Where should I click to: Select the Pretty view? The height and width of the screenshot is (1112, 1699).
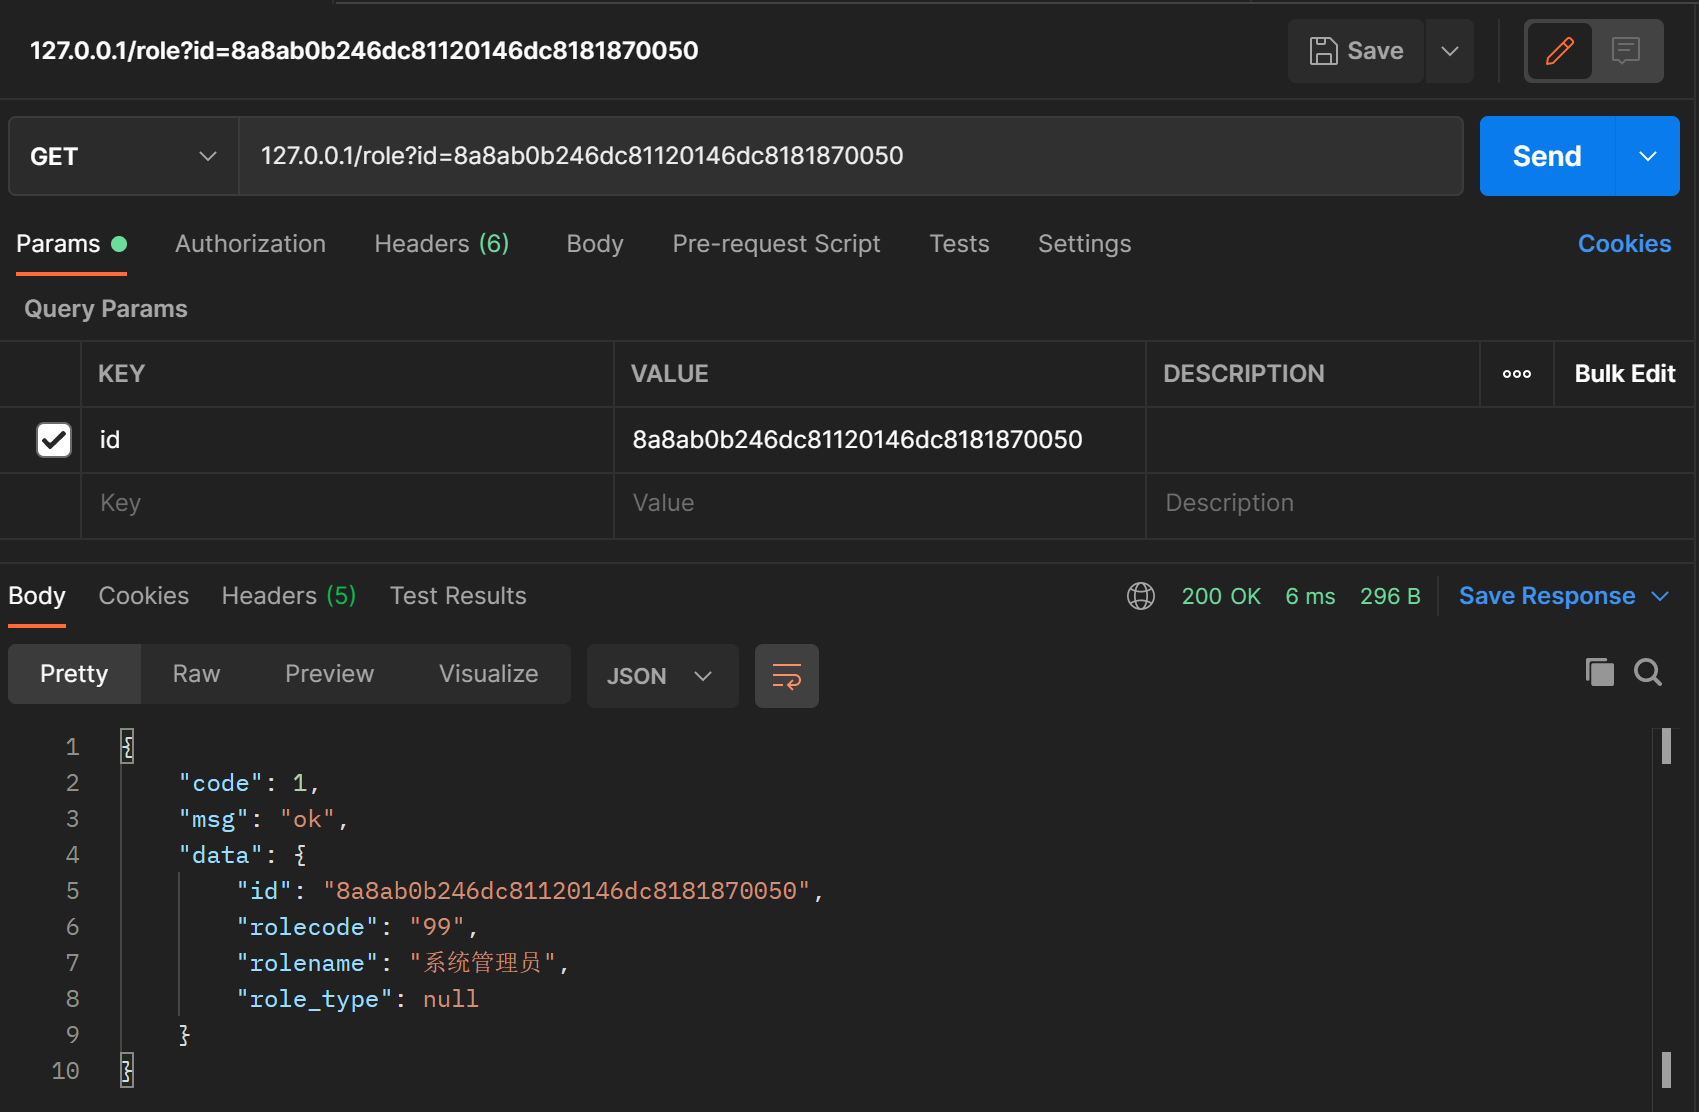(74, 674)
